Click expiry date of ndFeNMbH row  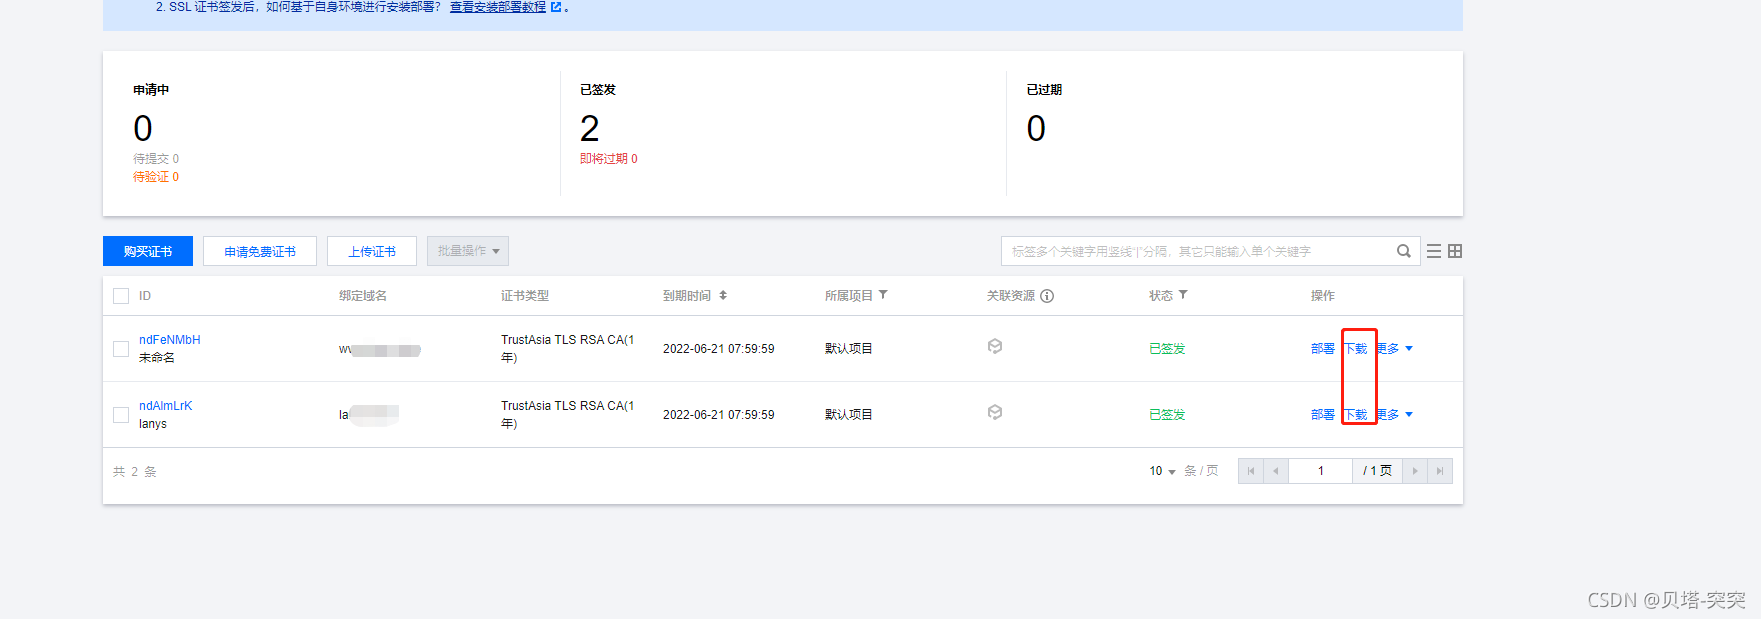719,349
